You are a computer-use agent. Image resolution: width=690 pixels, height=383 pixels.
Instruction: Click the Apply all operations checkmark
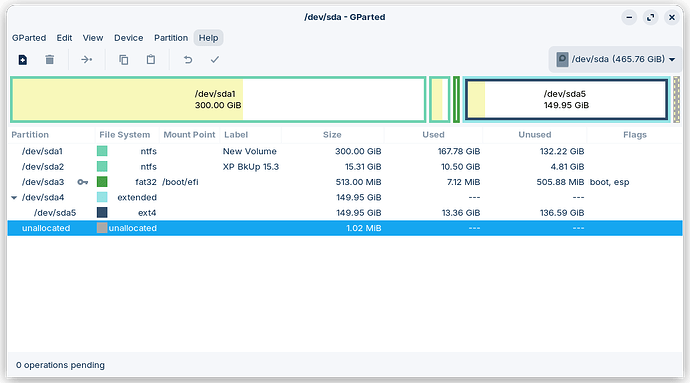[x=215, y=59]
